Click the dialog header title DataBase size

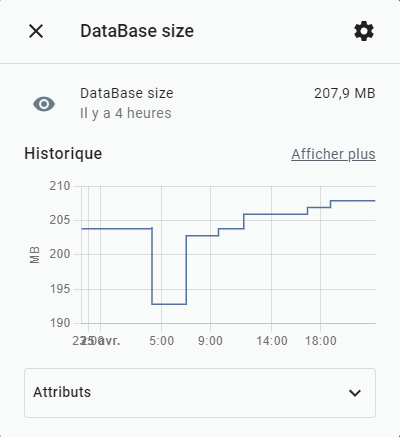point(137,31)
